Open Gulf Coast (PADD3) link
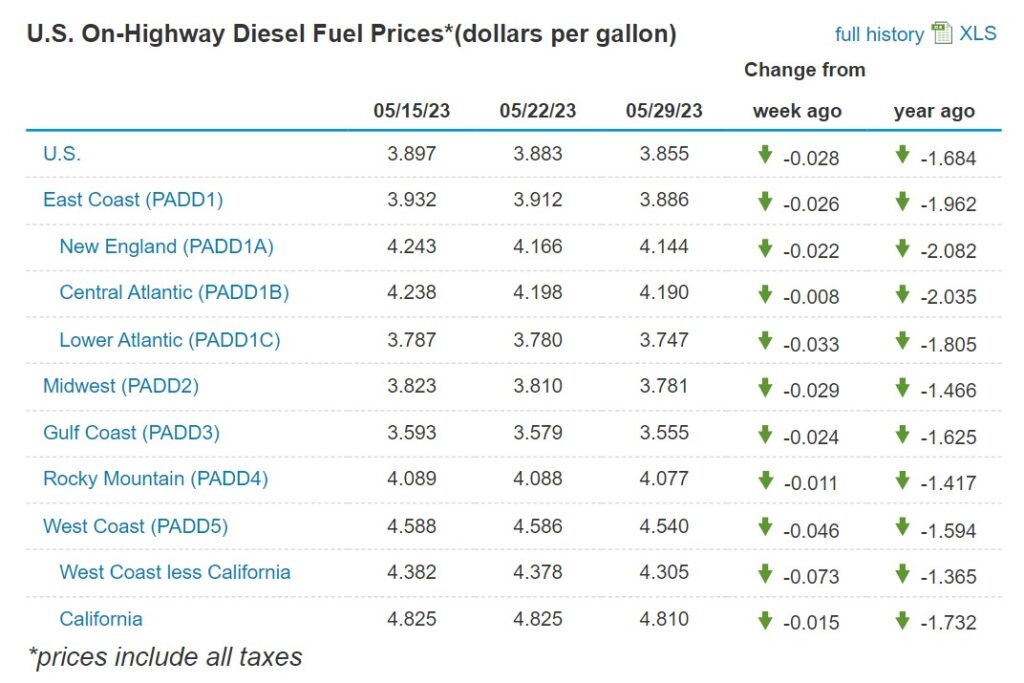Screen dimensions: 1024x683 [131, 433]
